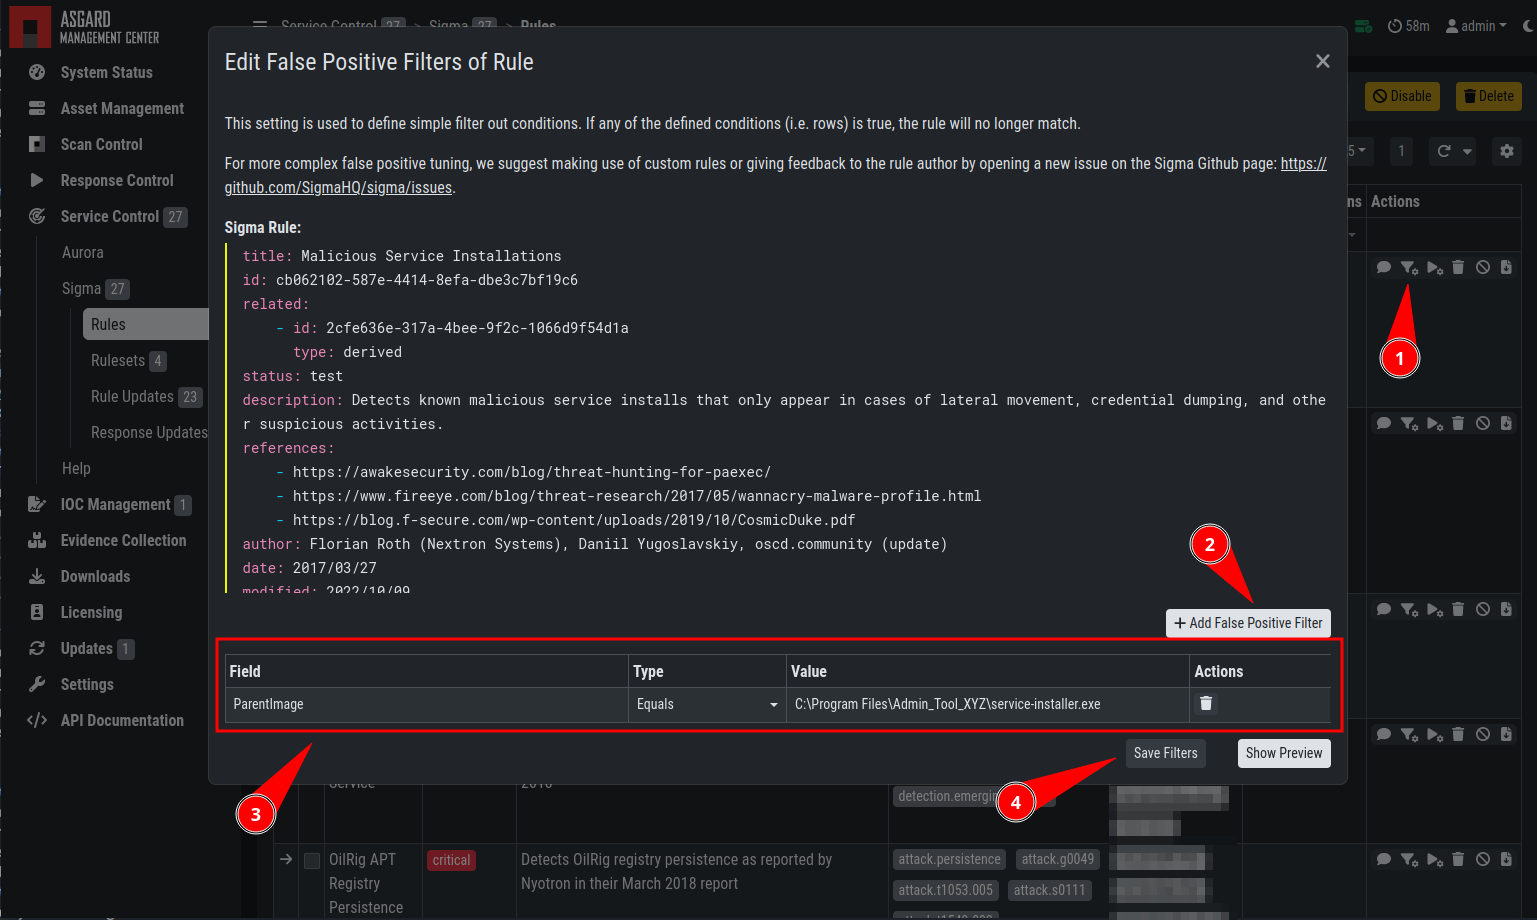Open Asset Management in the sidebar
The width and height of the screenshot is (1537, 920).
point(122,108)
